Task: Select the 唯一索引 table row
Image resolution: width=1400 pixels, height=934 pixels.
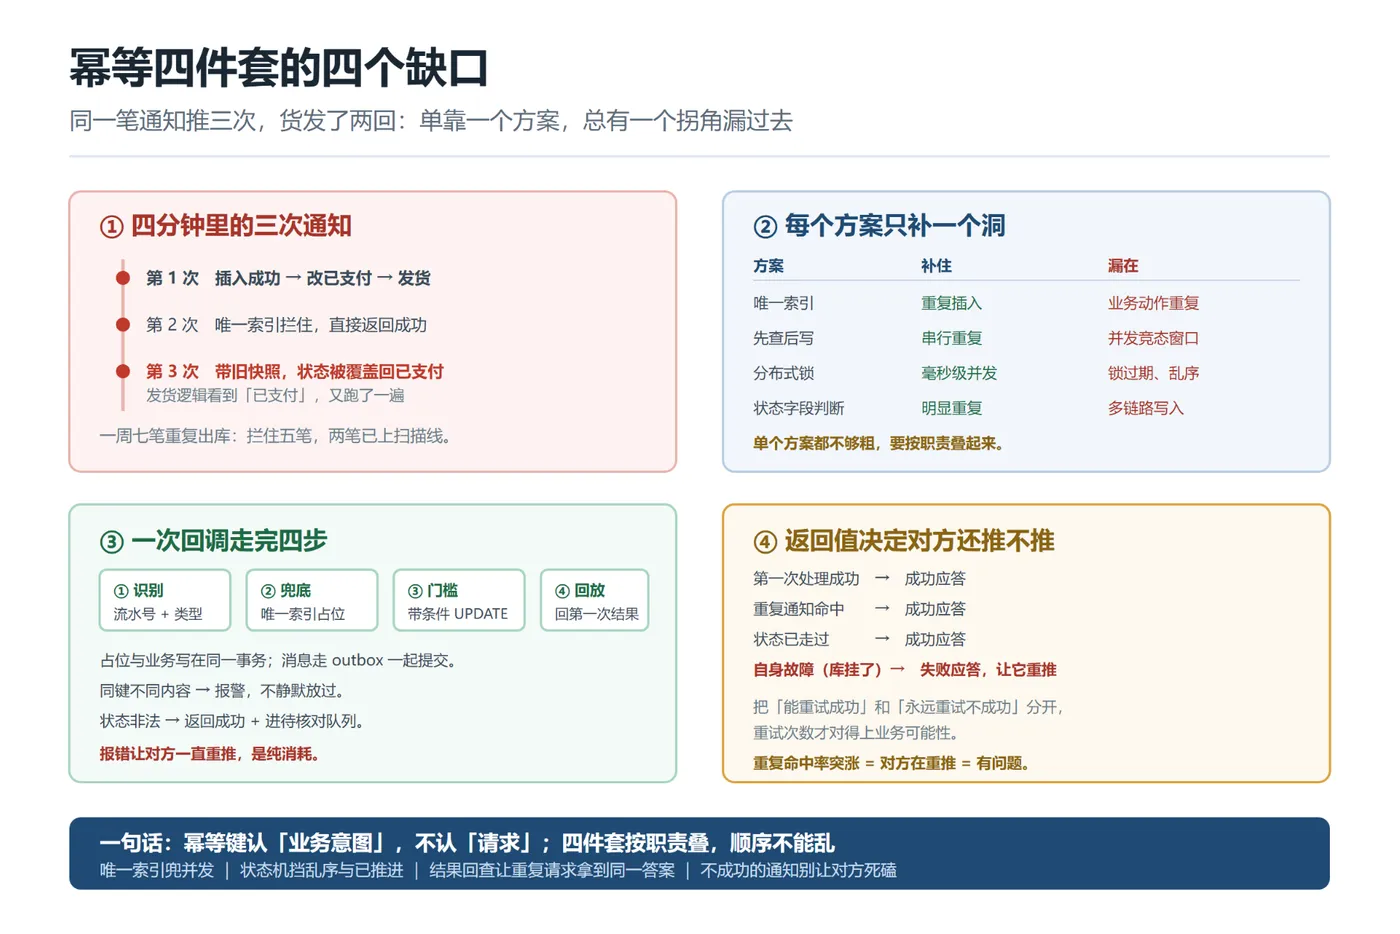Action: click(x=1026, y=303)
